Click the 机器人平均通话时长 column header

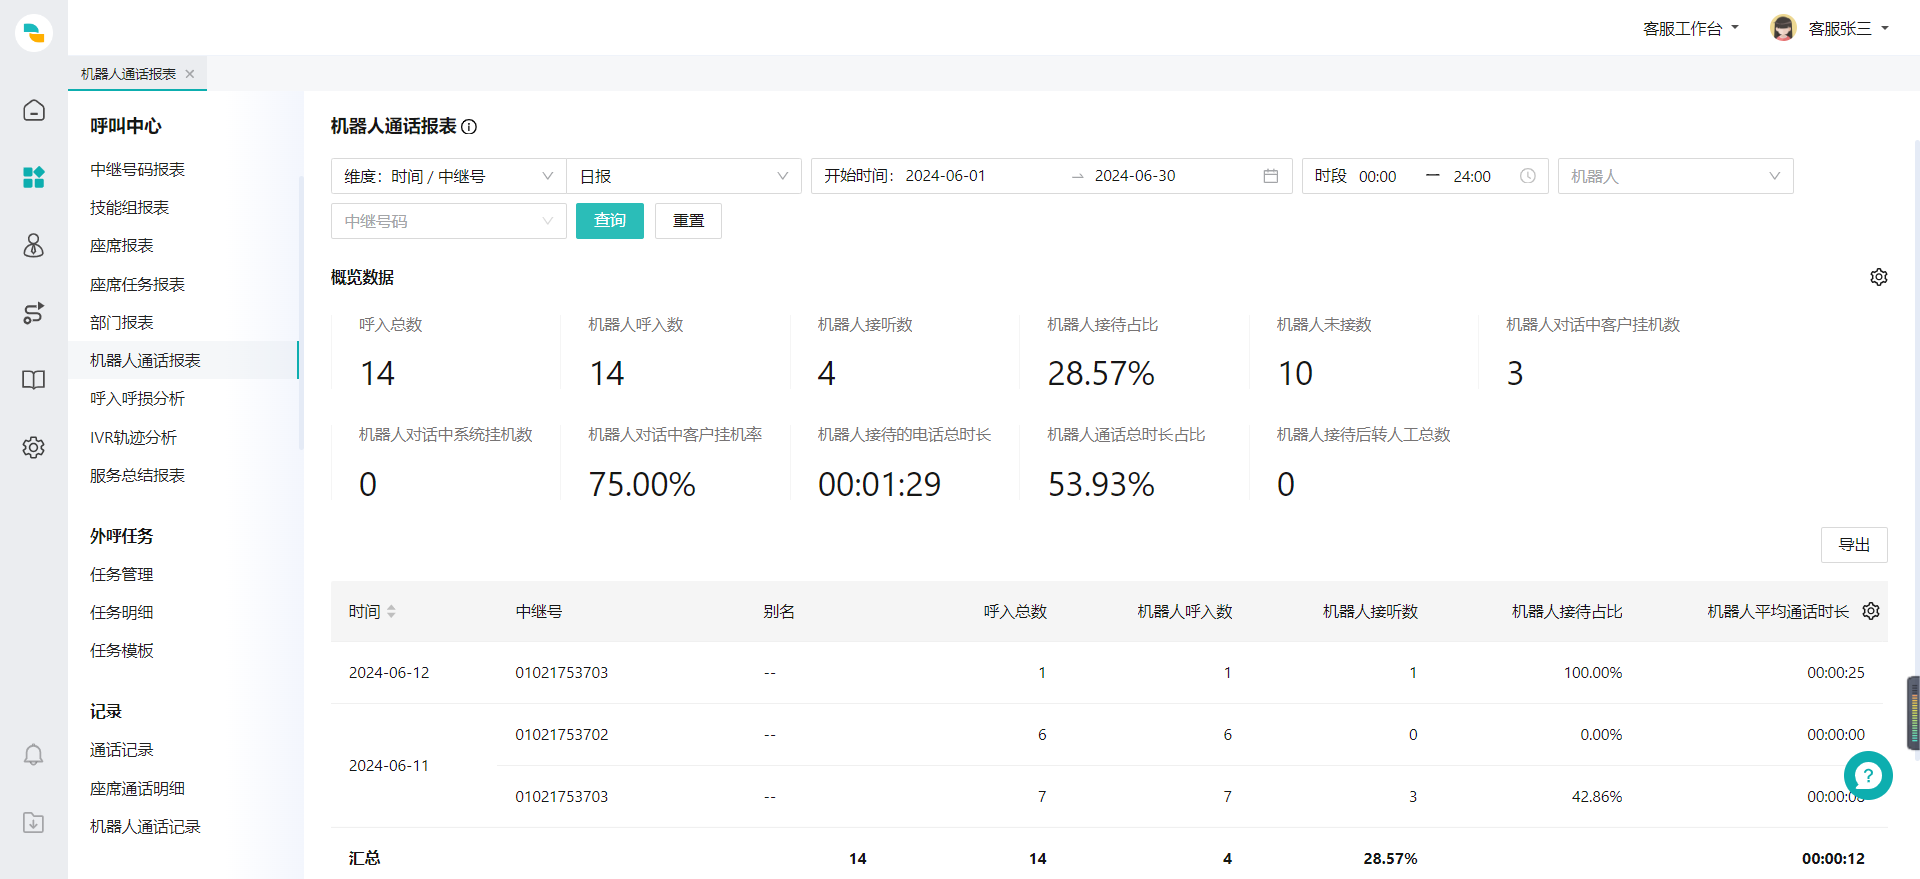tap(1778, 611)
